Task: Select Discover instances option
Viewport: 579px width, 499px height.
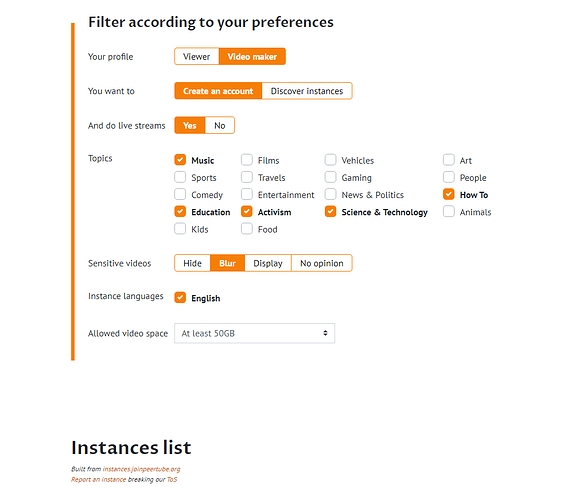Action: point(307,91)
